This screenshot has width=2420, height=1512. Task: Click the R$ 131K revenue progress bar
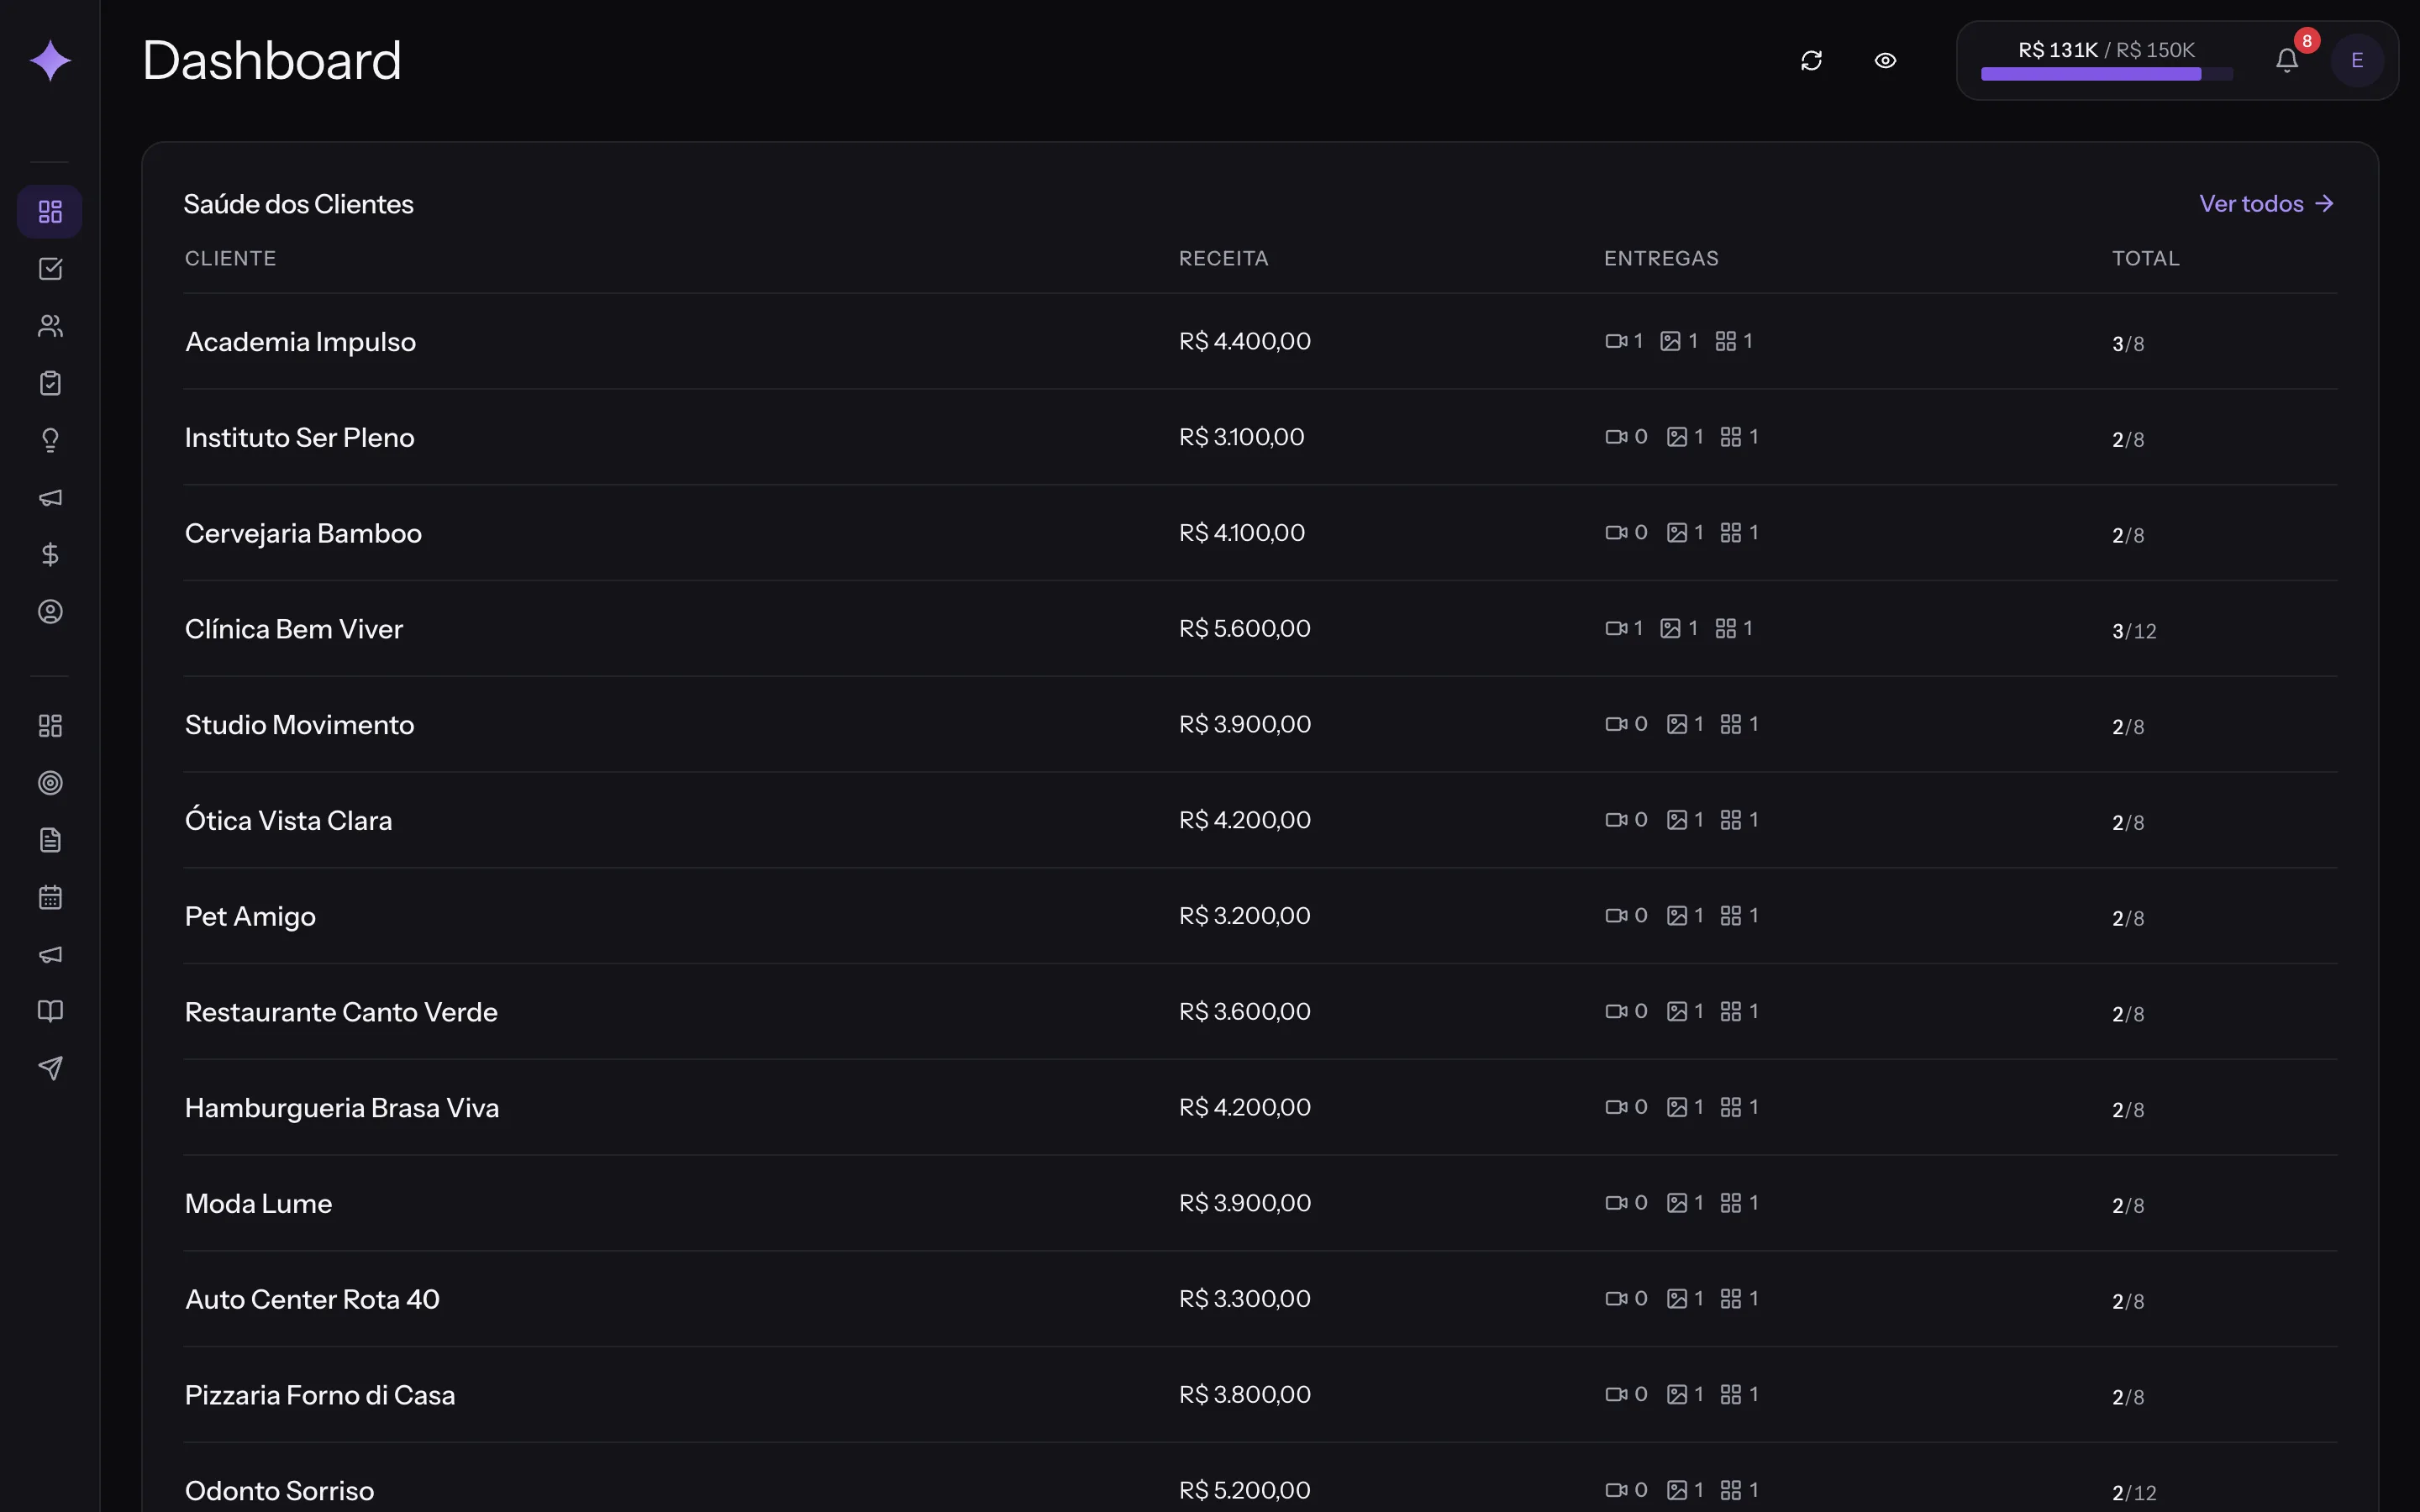click(x=2106, y=73)
